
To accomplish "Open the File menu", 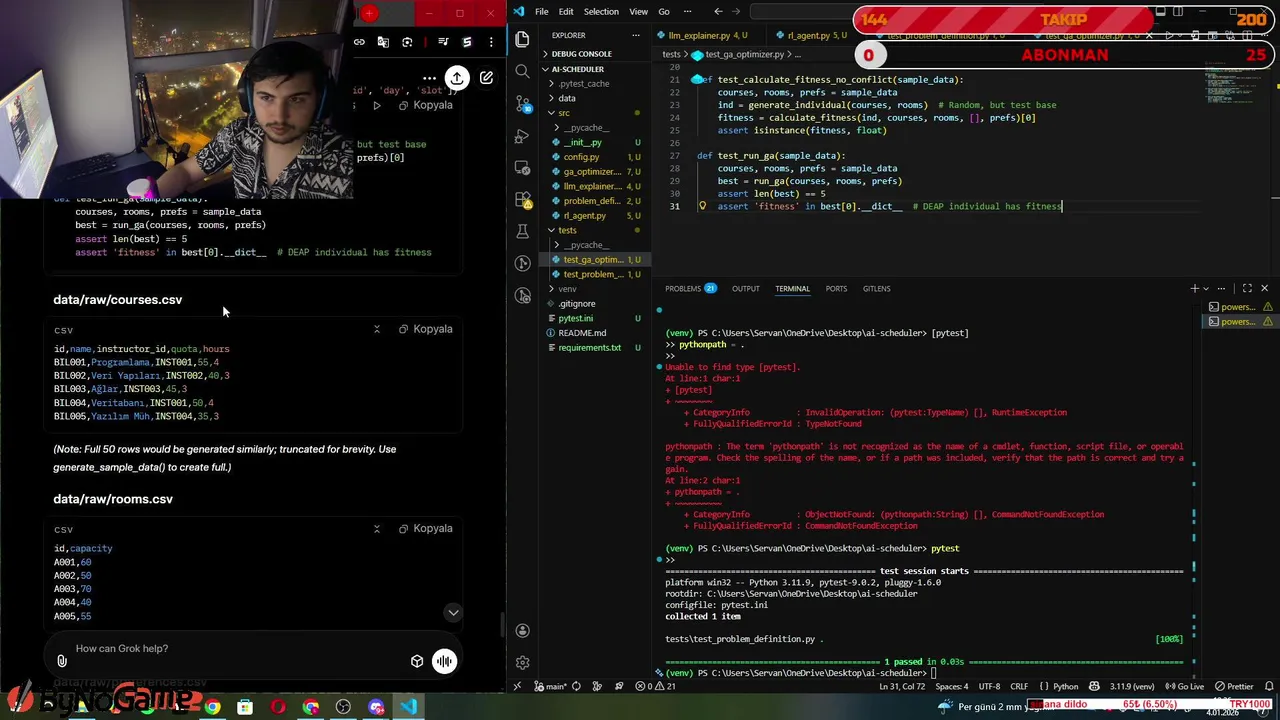I will coord(541,12).
